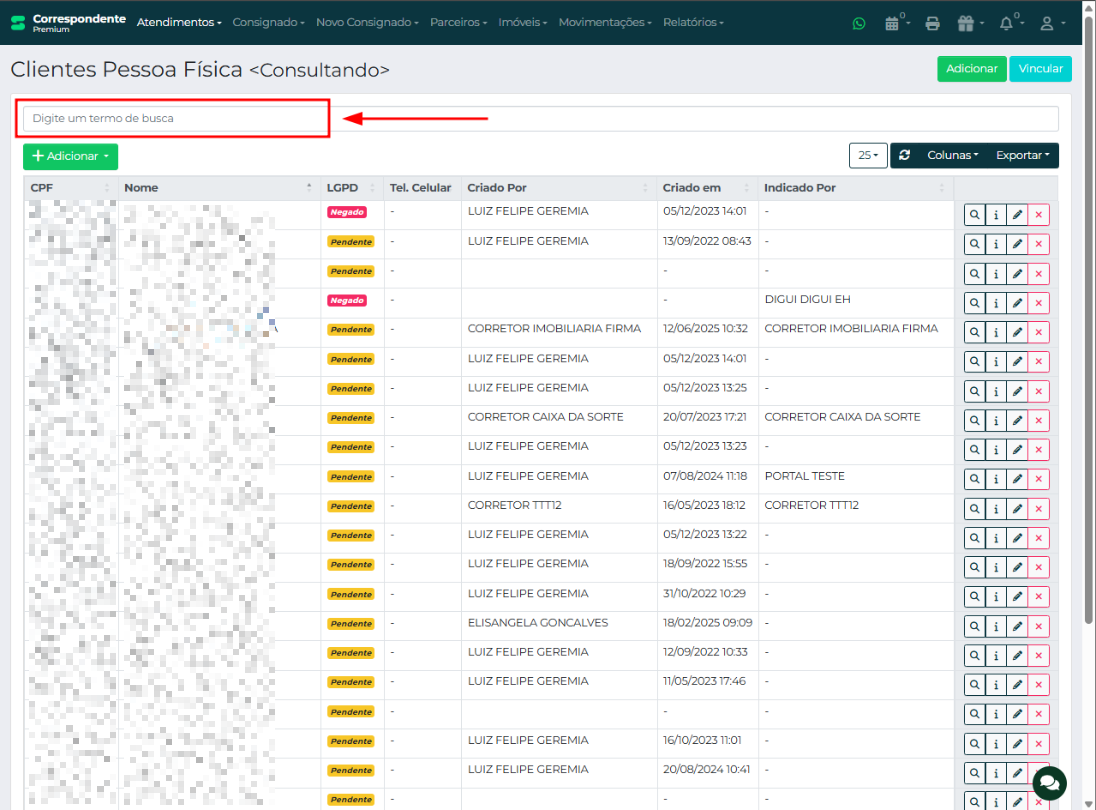Screen dimensions: 1096x810
Task: Open the notifications bell
Action: click(1006, 23)
